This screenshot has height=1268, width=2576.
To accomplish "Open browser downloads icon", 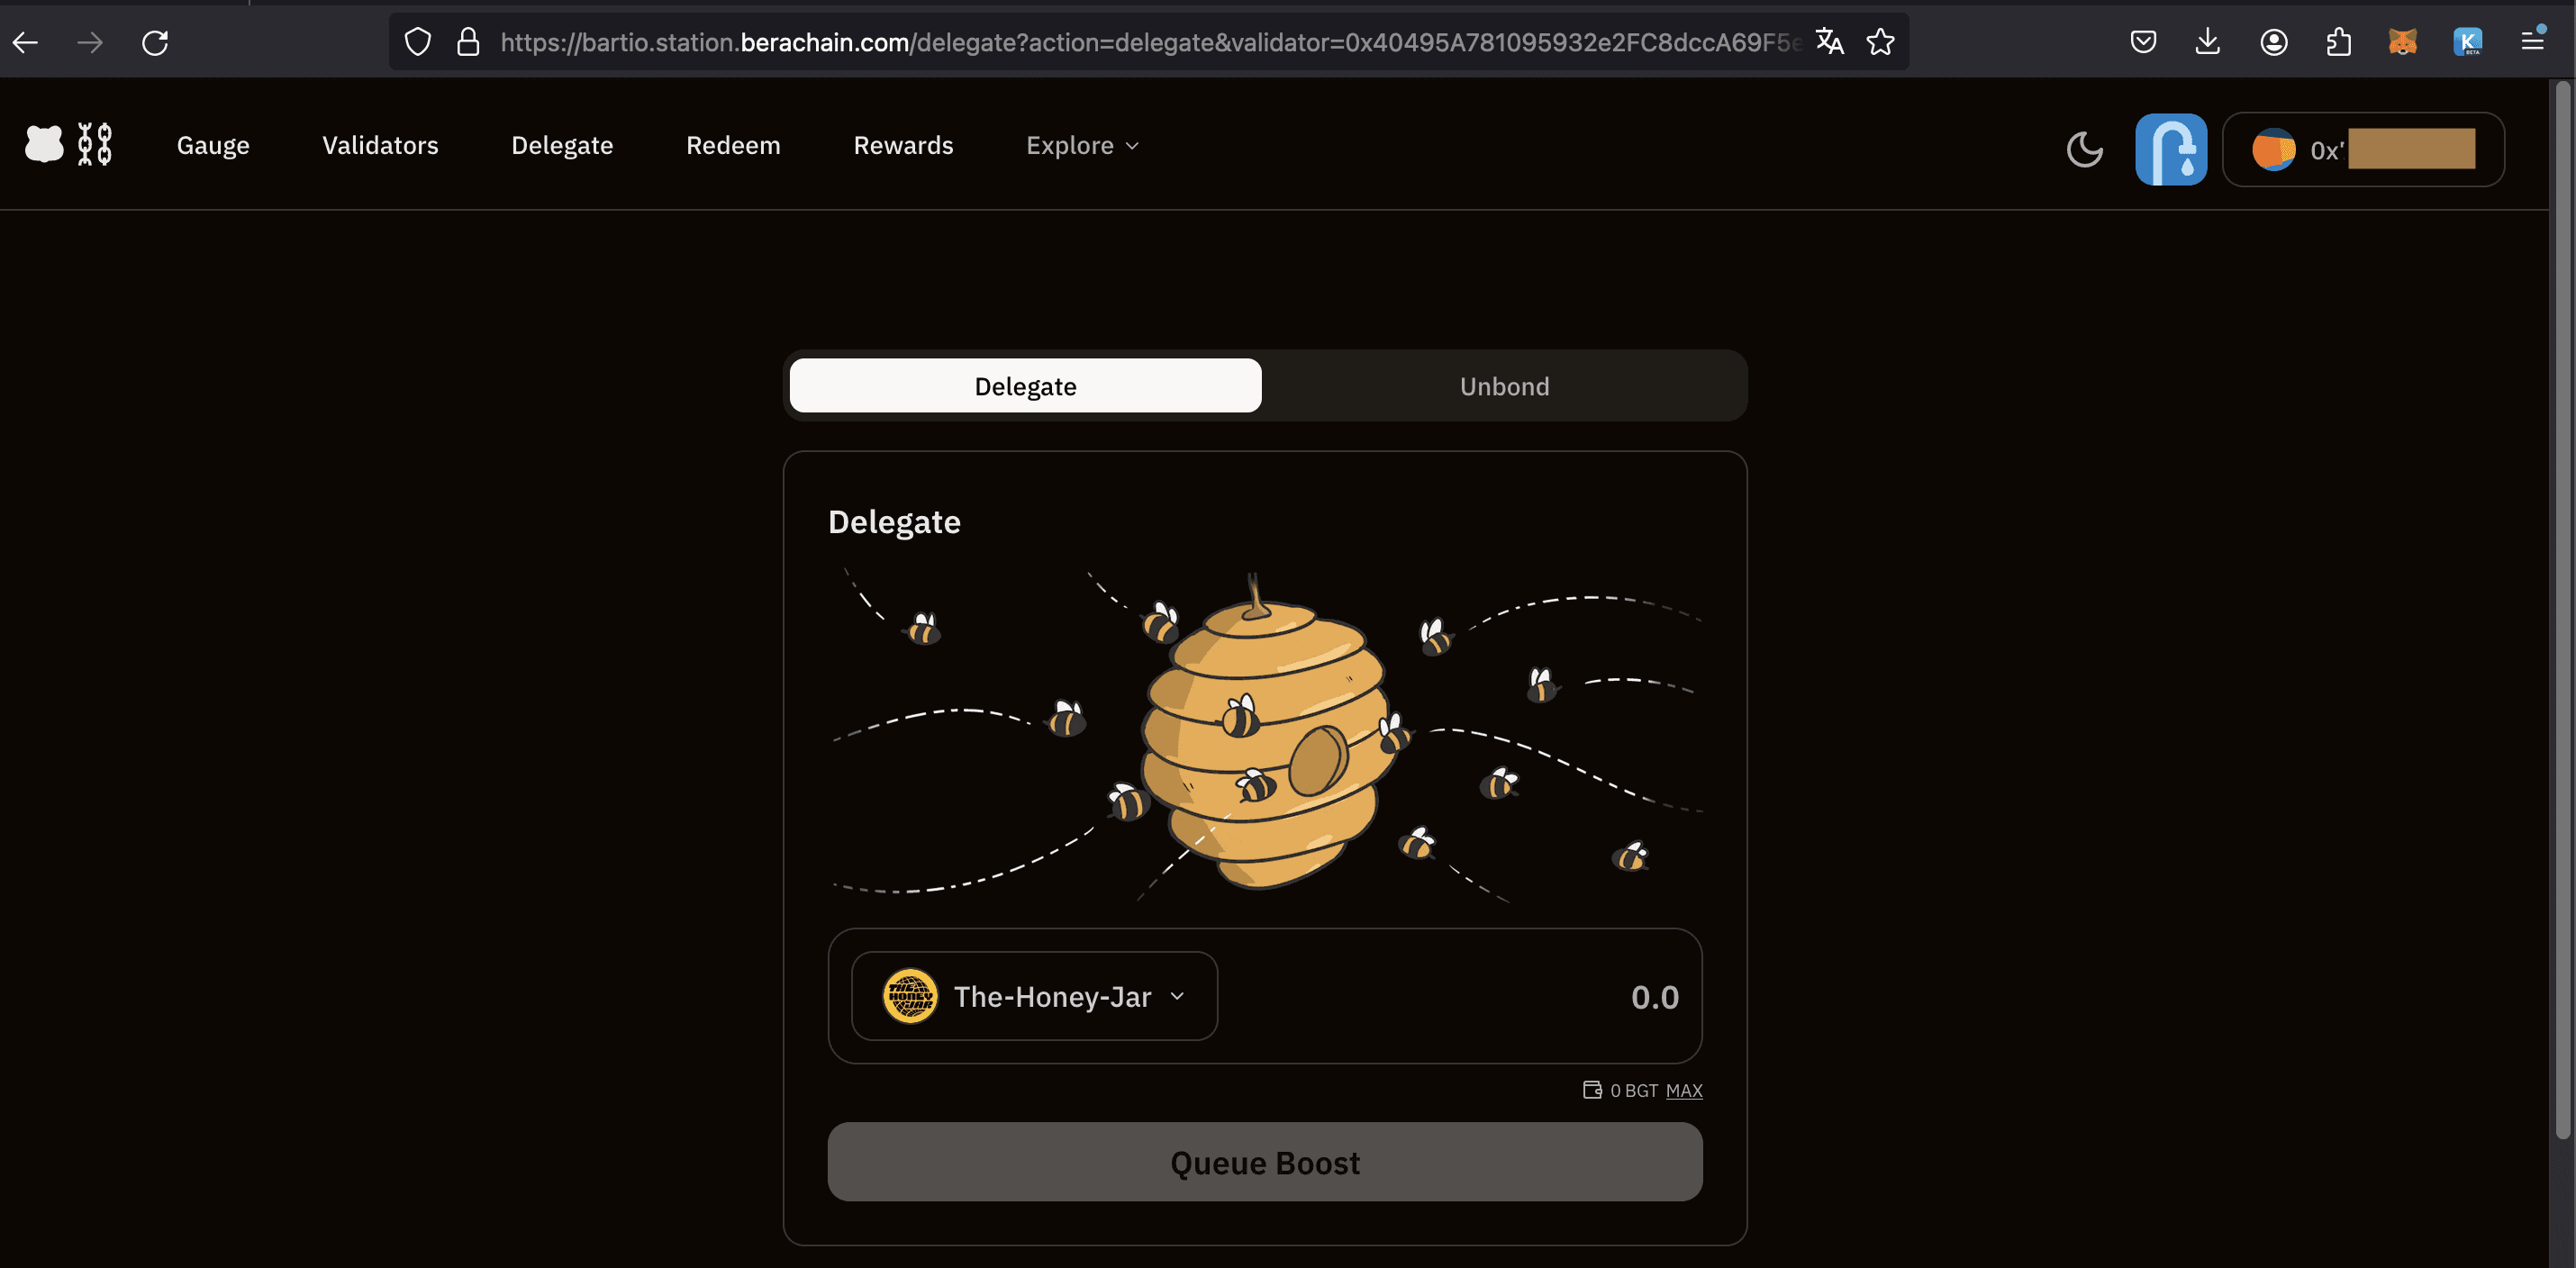I will [2207, 42].
